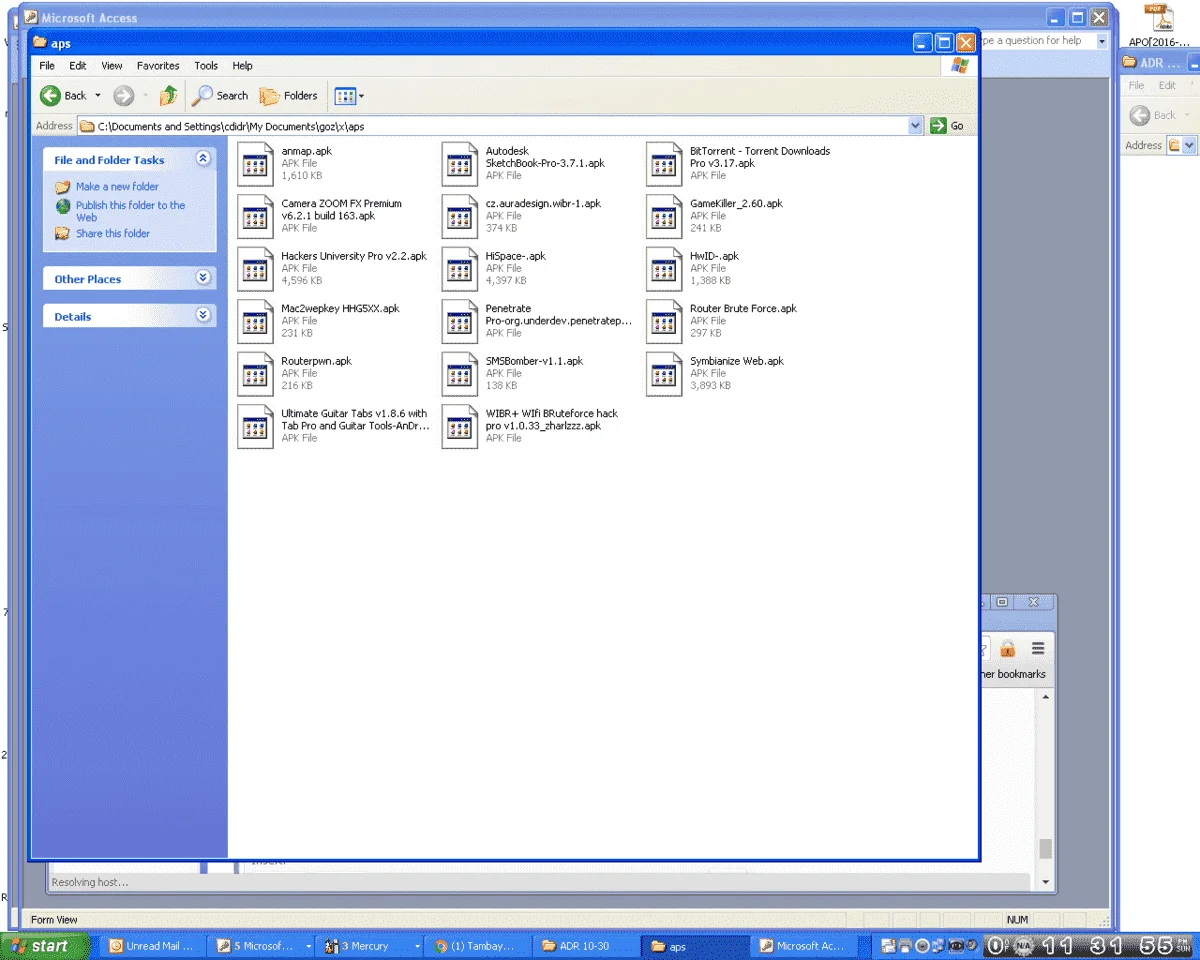The width and height of the screenshot is (1200, 960).
Task: Select the HiSpace-.apk file icon
Action: click(460, 269)
